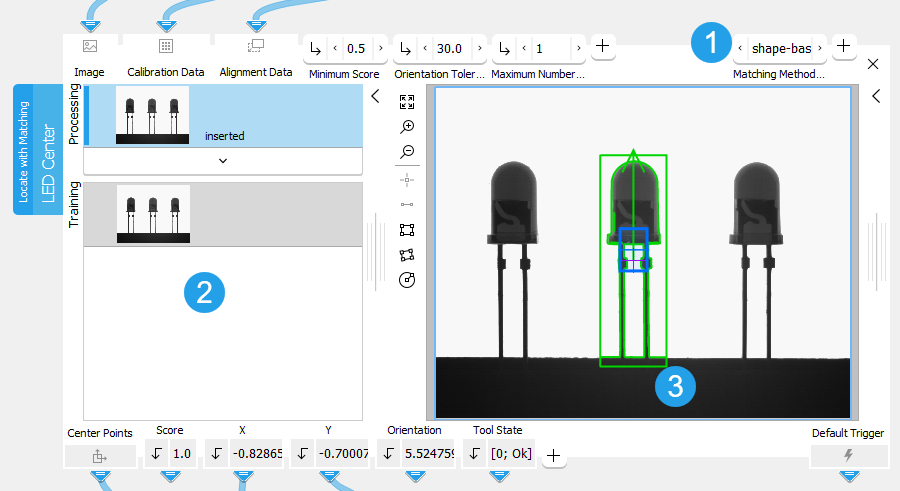Click the Center Points output icon

tap(99, 455)
